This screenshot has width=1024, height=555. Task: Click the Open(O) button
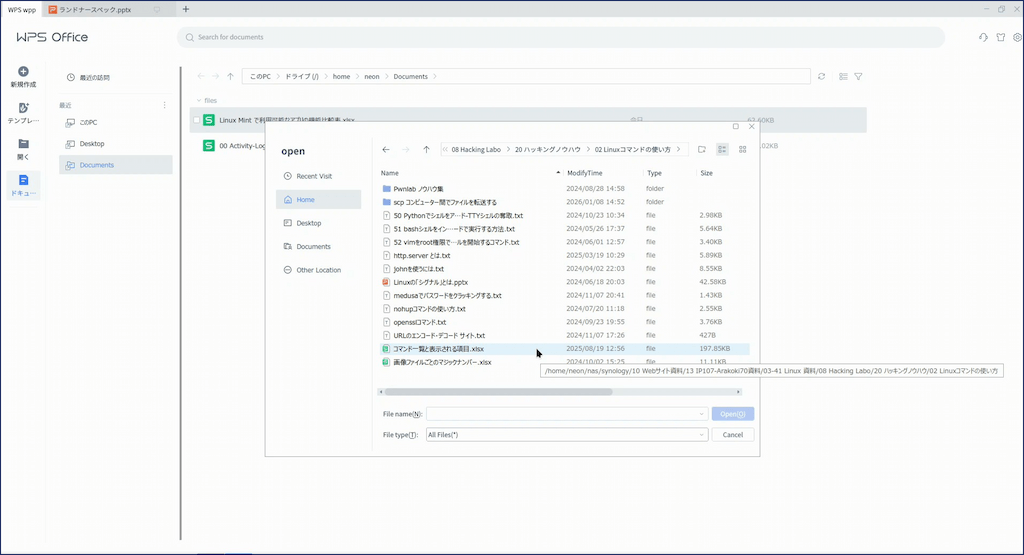click(733, 414)
